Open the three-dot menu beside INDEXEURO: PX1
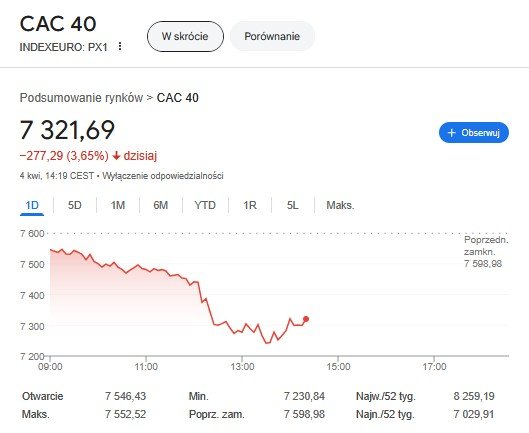This screenshot has width=529, height=433. pyautogui.click(x=120, y=46)
